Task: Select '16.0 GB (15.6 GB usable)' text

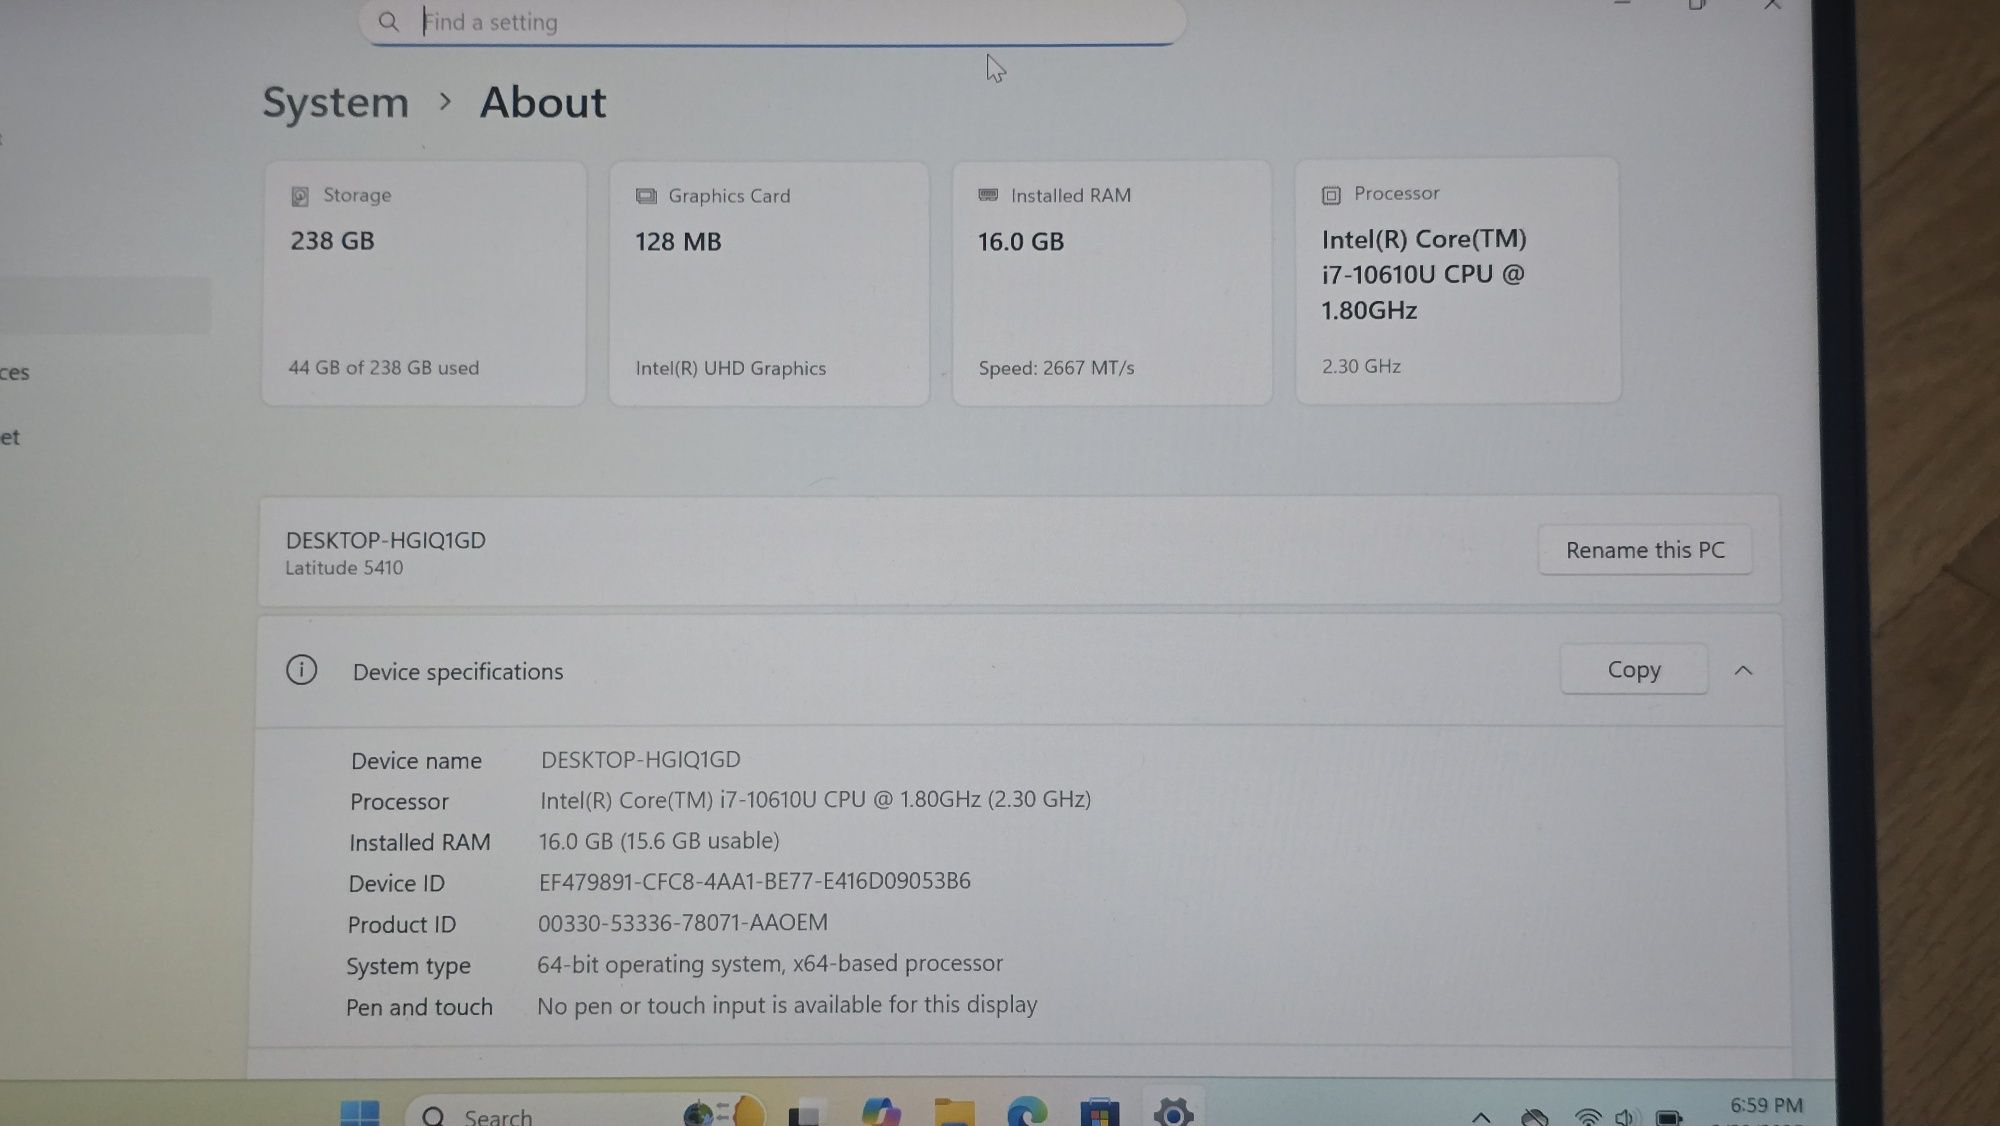Action: [x=659, y=841]
